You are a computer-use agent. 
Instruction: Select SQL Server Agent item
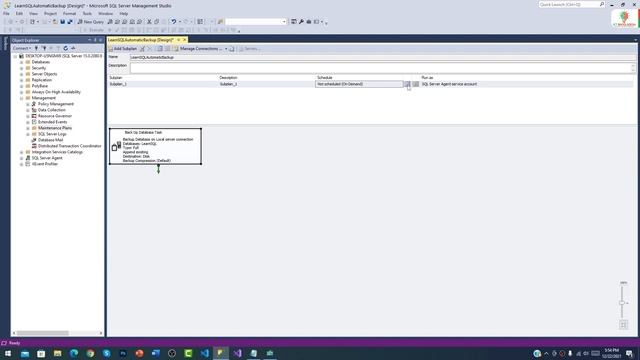pyautogui.click(x=47, y=158)
